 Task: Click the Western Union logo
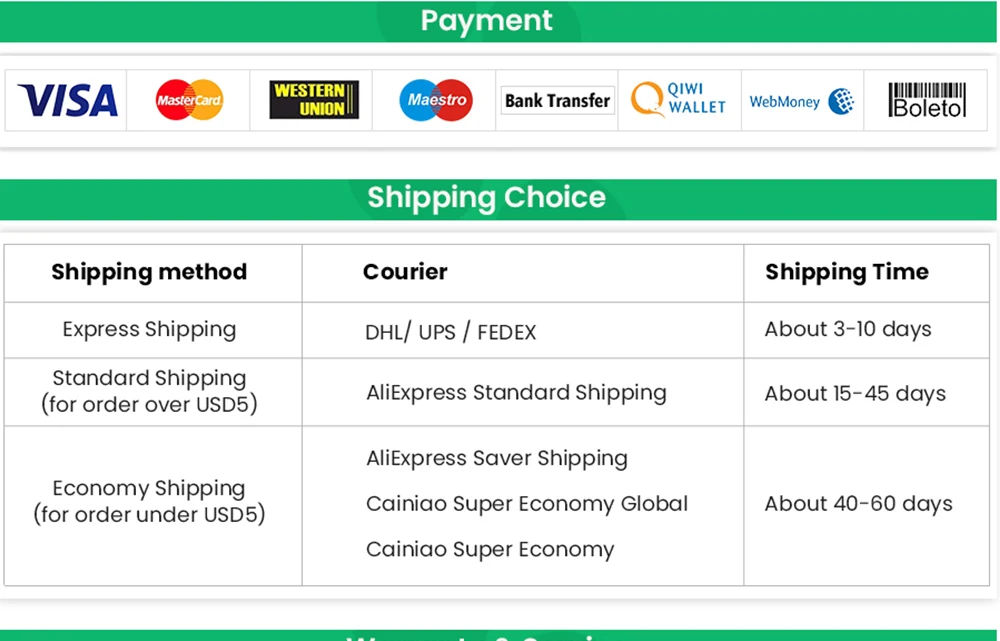pyautogui.click(x=314, y=99)
